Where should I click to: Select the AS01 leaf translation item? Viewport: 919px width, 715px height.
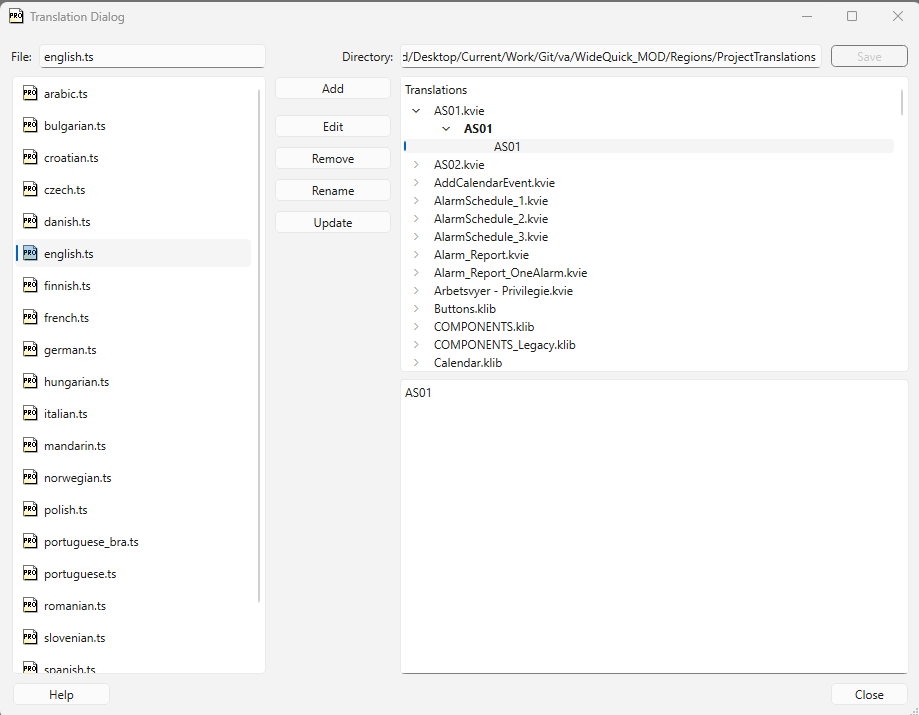[649, 147]
